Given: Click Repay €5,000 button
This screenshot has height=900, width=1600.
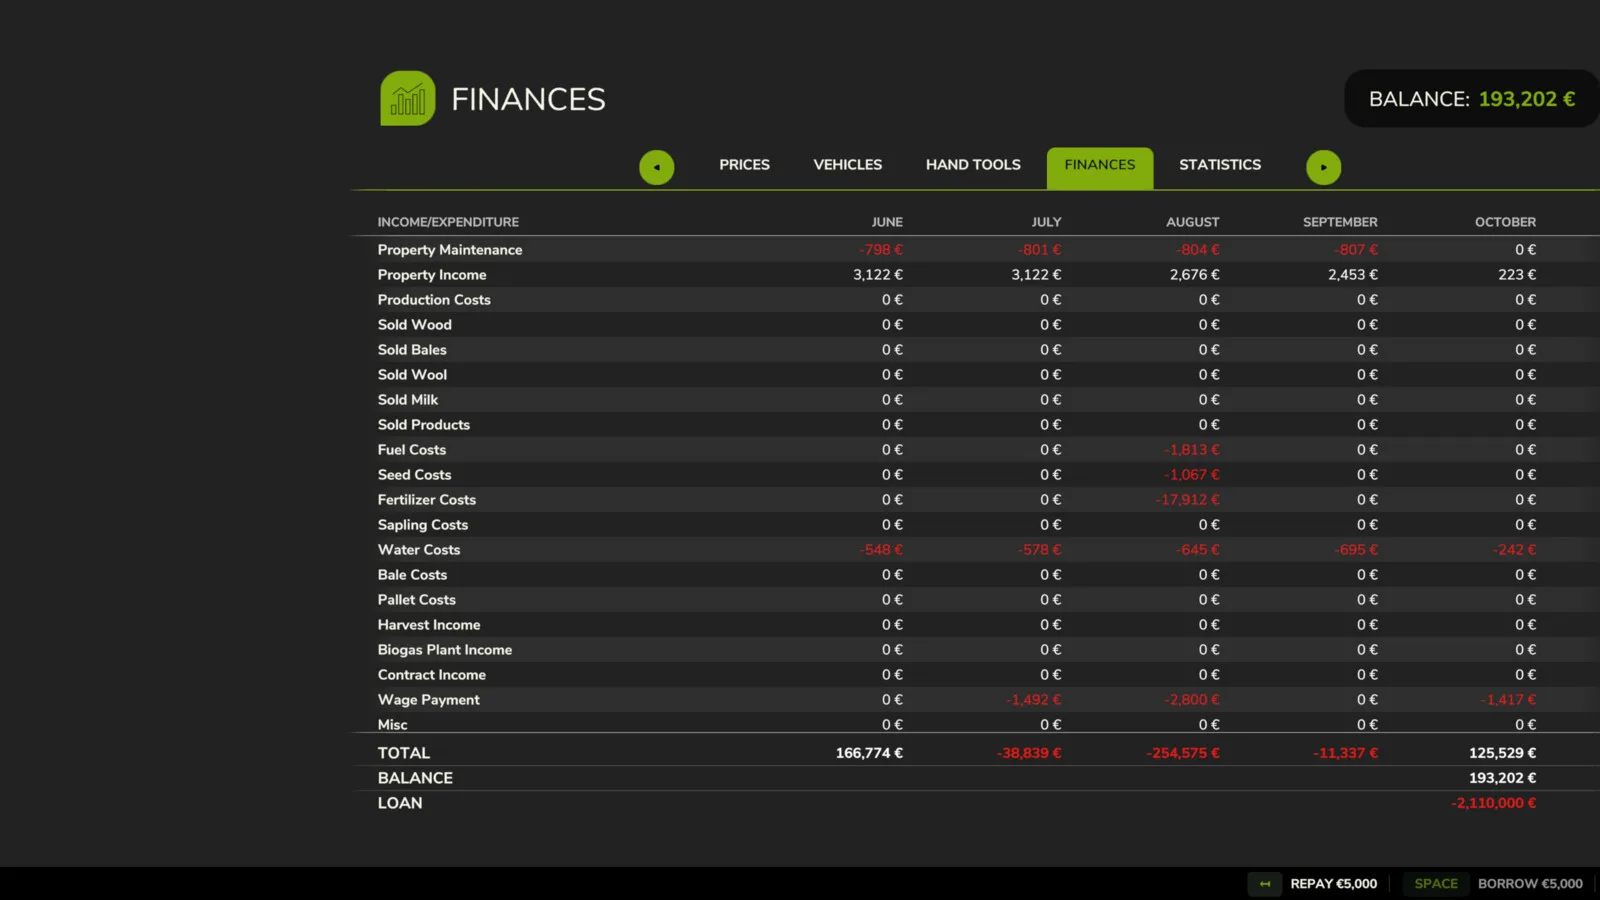Looking at the screenshot, I should click(x=1334, y=884).
